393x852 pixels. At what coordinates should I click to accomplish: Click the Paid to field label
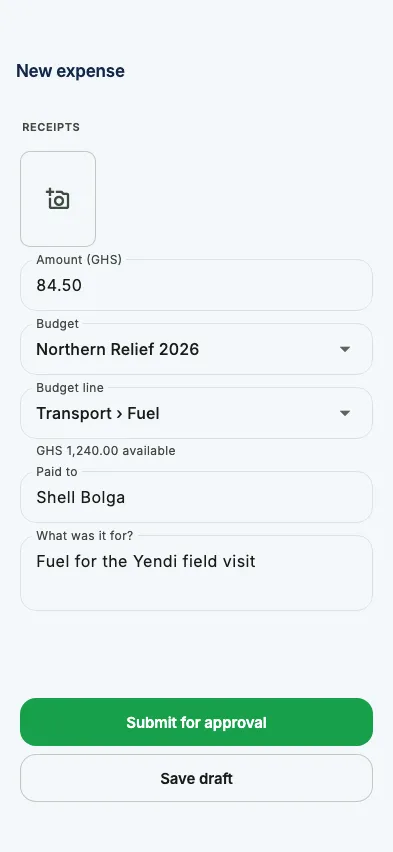(x=57, y=472)
